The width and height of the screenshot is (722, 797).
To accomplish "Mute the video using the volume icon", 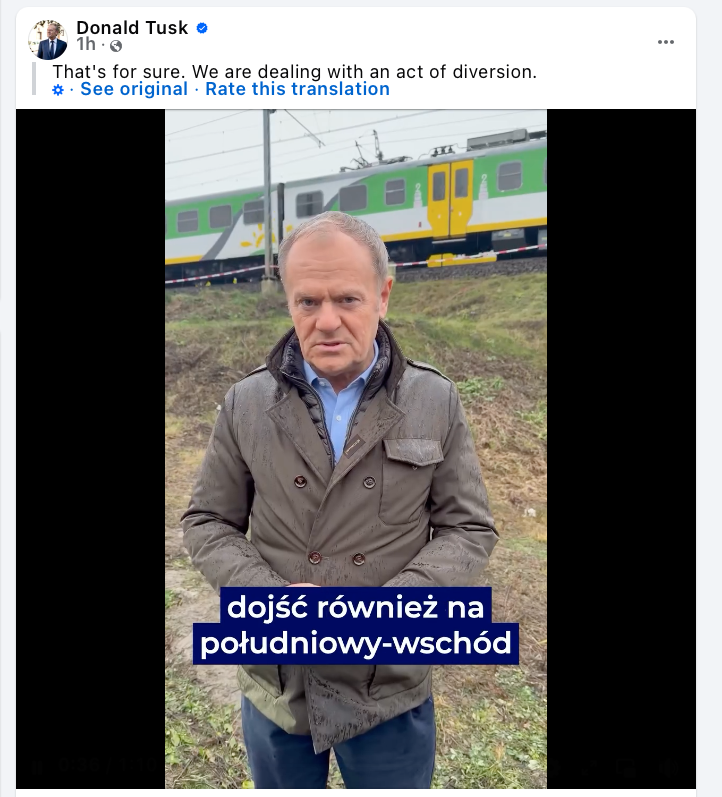I will tap(670, 766).
